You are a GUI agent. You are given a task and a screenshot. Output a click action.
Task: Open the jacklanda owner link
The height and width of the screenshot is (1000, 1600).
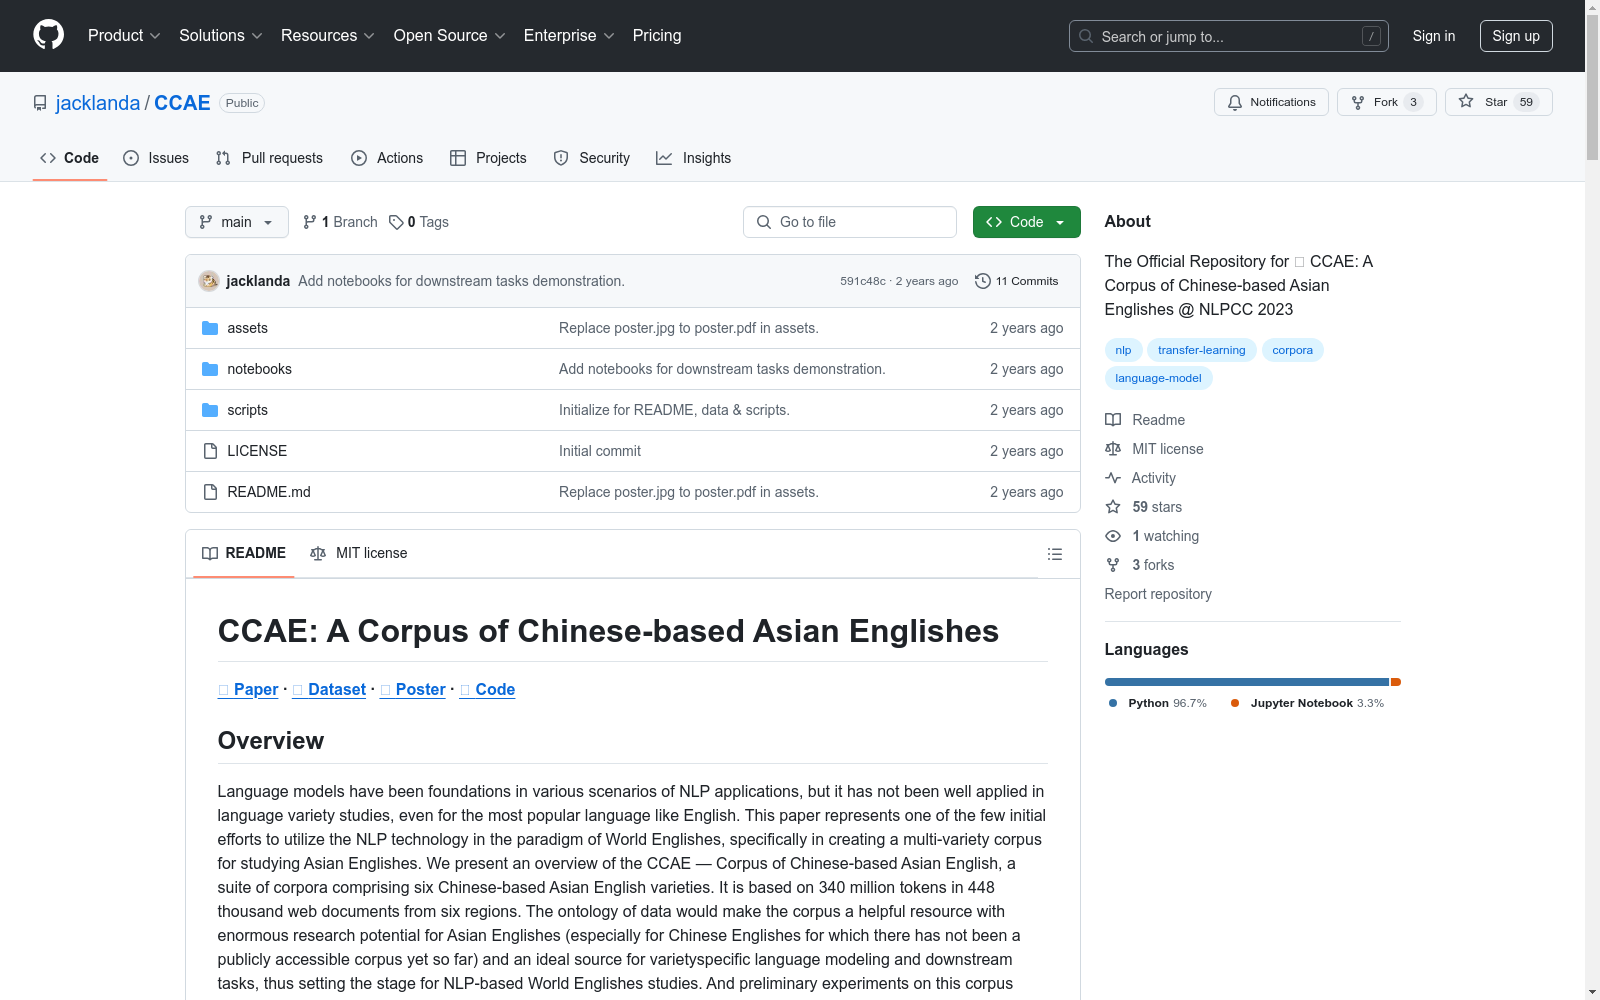[x=98, y=103]
